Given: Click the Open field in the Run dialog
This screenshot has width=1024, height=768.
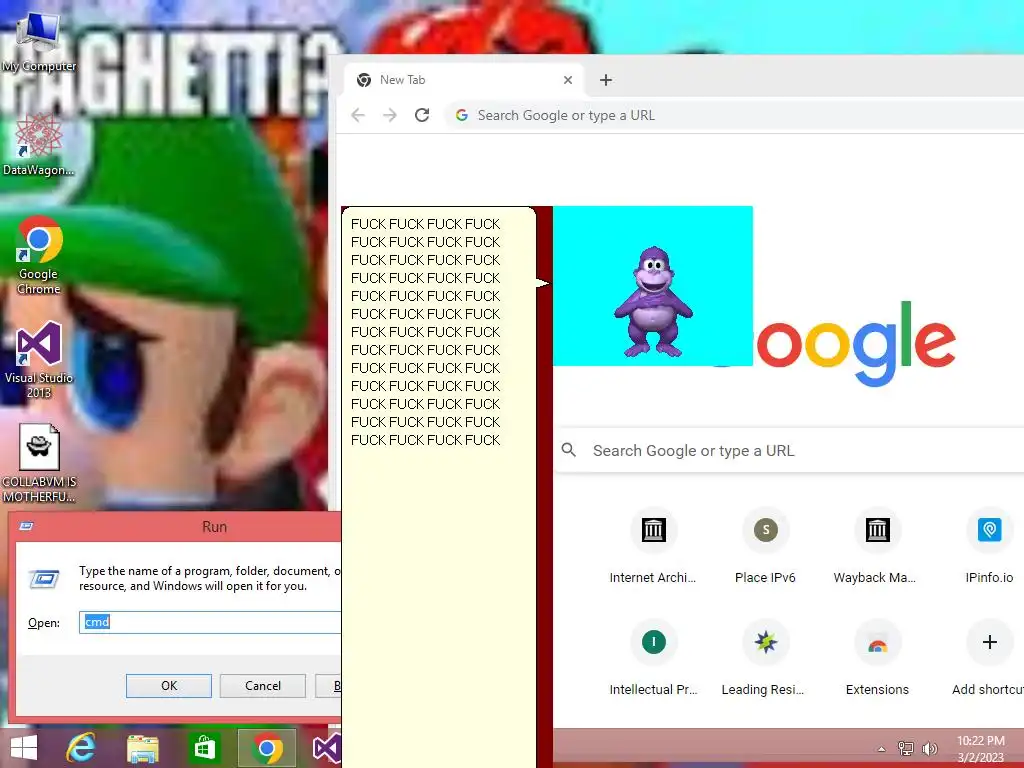Looking at the screenshot, I should pos(210,622).
